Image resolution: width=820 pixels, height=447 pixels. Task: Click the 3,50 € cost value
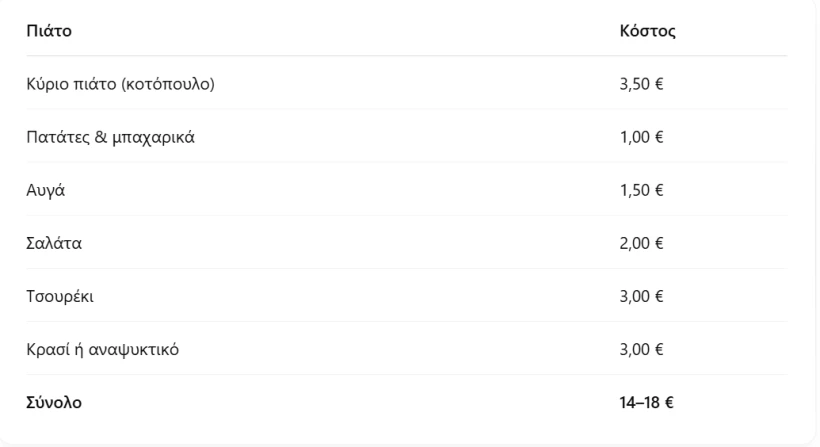tap(641, 84)
